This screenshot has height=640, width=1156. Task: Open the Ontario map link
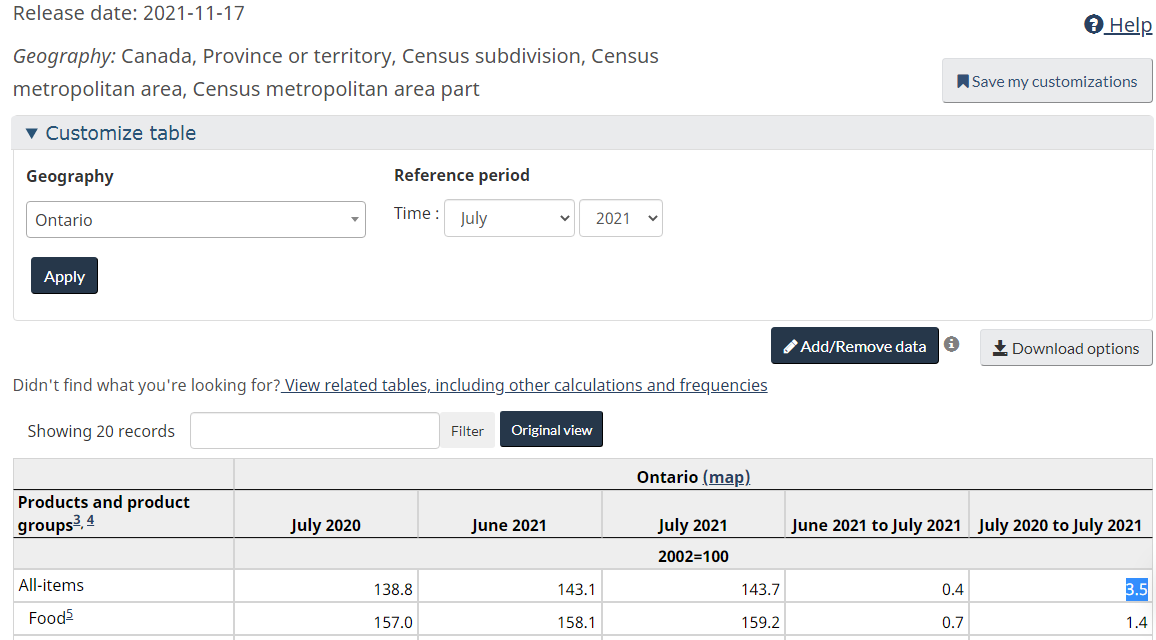pyautogui.click(x=726, y=477)
